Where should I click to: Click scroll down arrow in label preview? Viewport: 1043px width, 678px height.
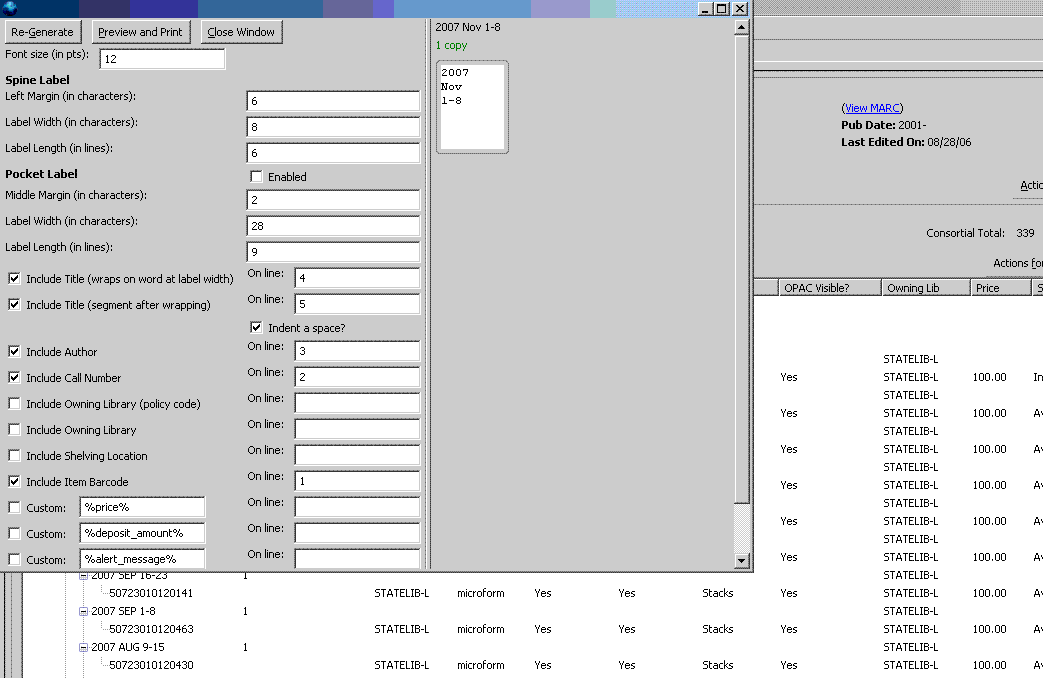pyautogui.click(x=741, y=561)
